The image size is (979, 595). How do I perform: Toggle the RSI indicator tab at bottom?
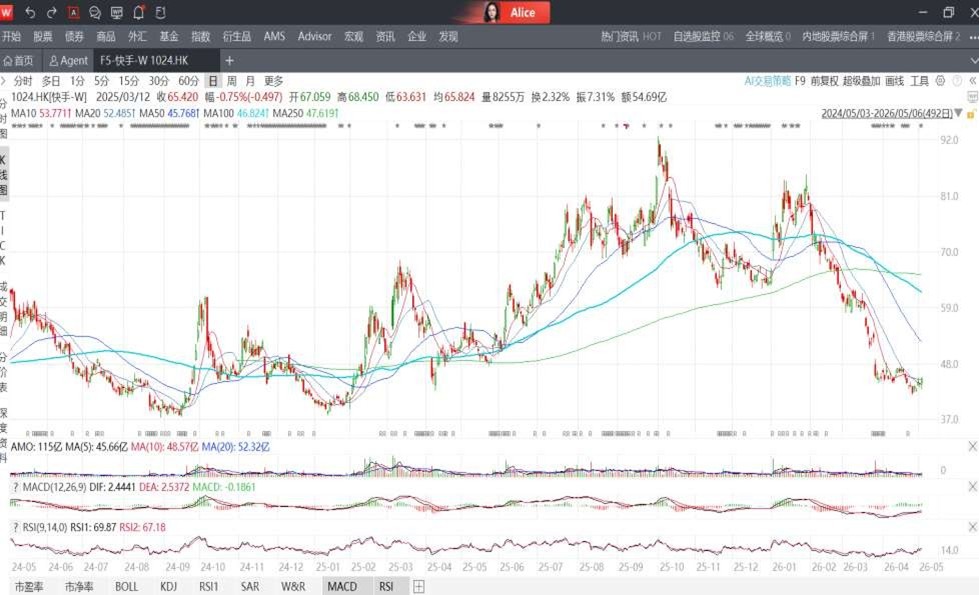click(x=386, y=586)
